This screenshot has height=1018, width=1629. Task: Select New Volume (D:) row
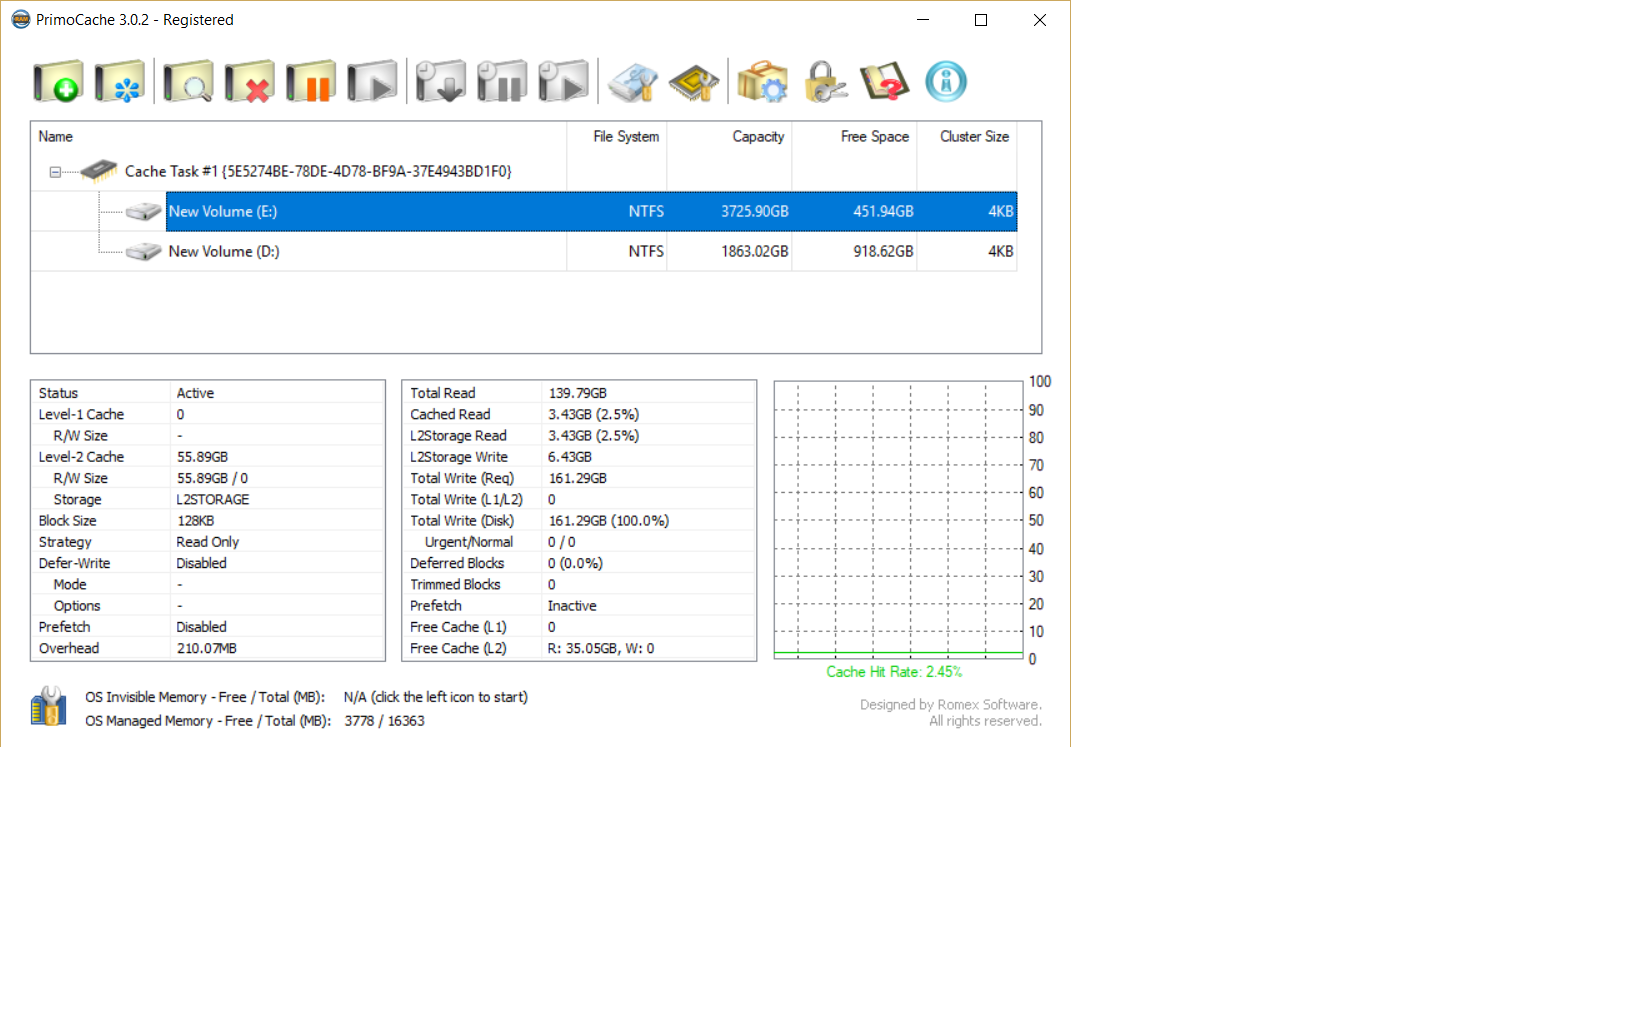click(x=524, y=251)
